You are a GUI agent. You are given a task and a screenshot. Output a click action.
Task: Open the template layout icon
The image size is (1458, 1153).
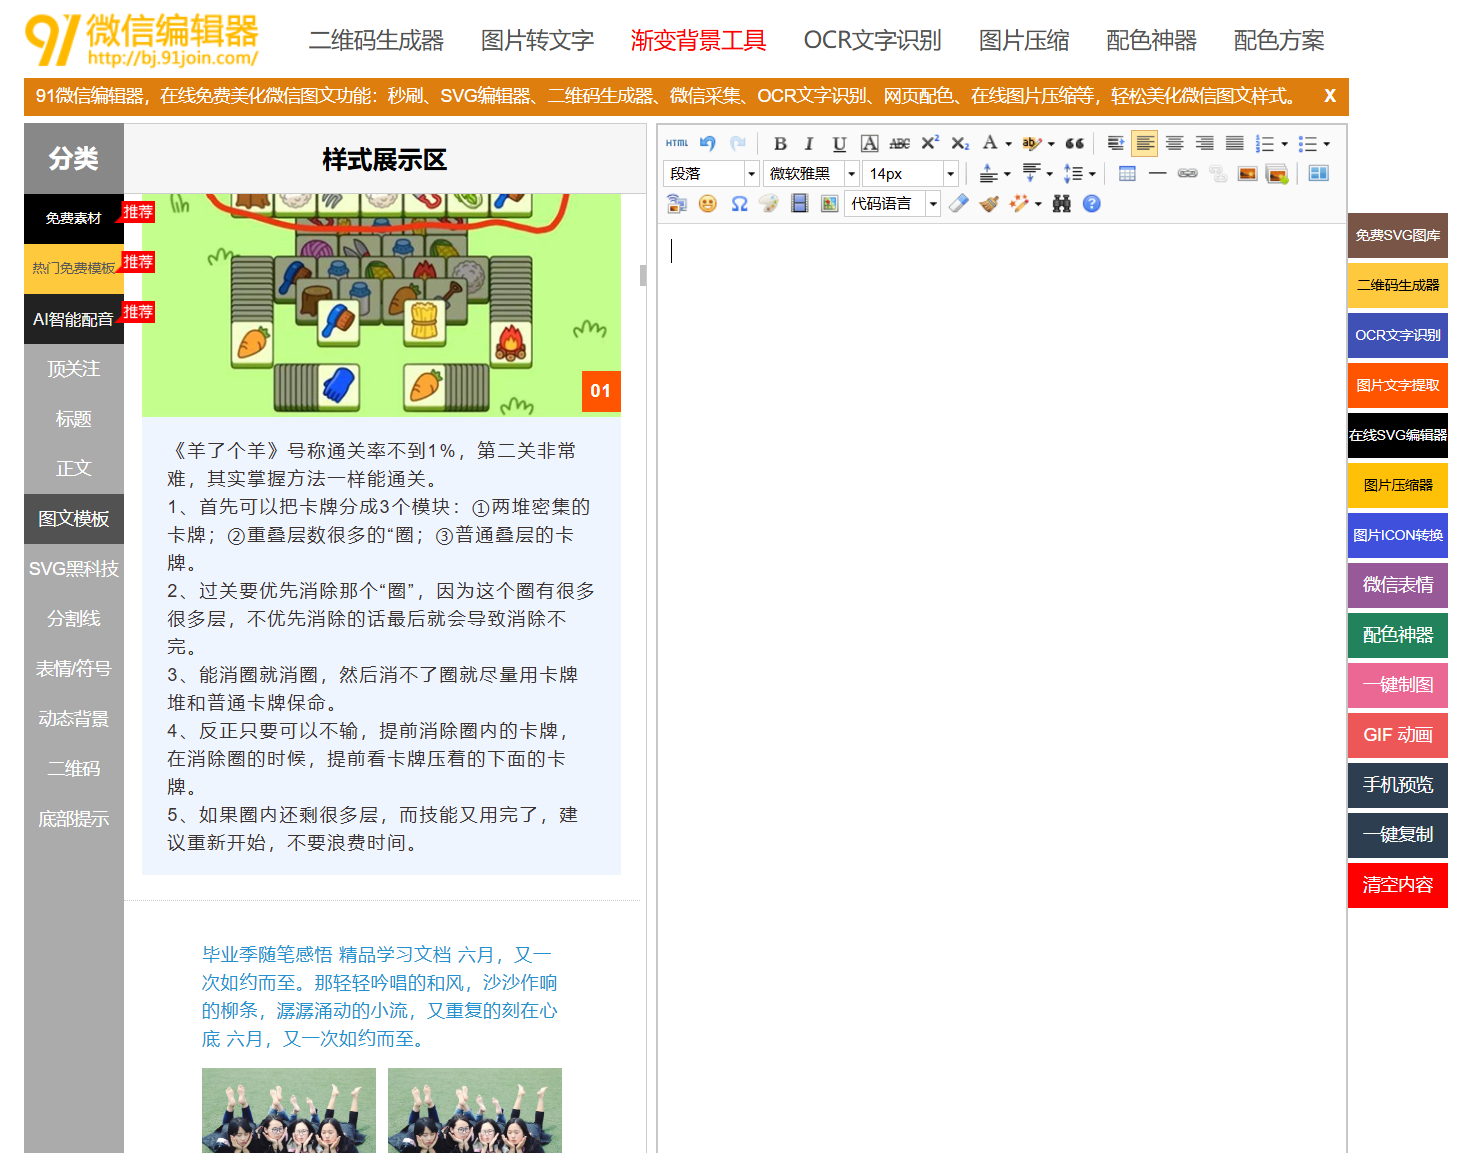point(1319,173)
